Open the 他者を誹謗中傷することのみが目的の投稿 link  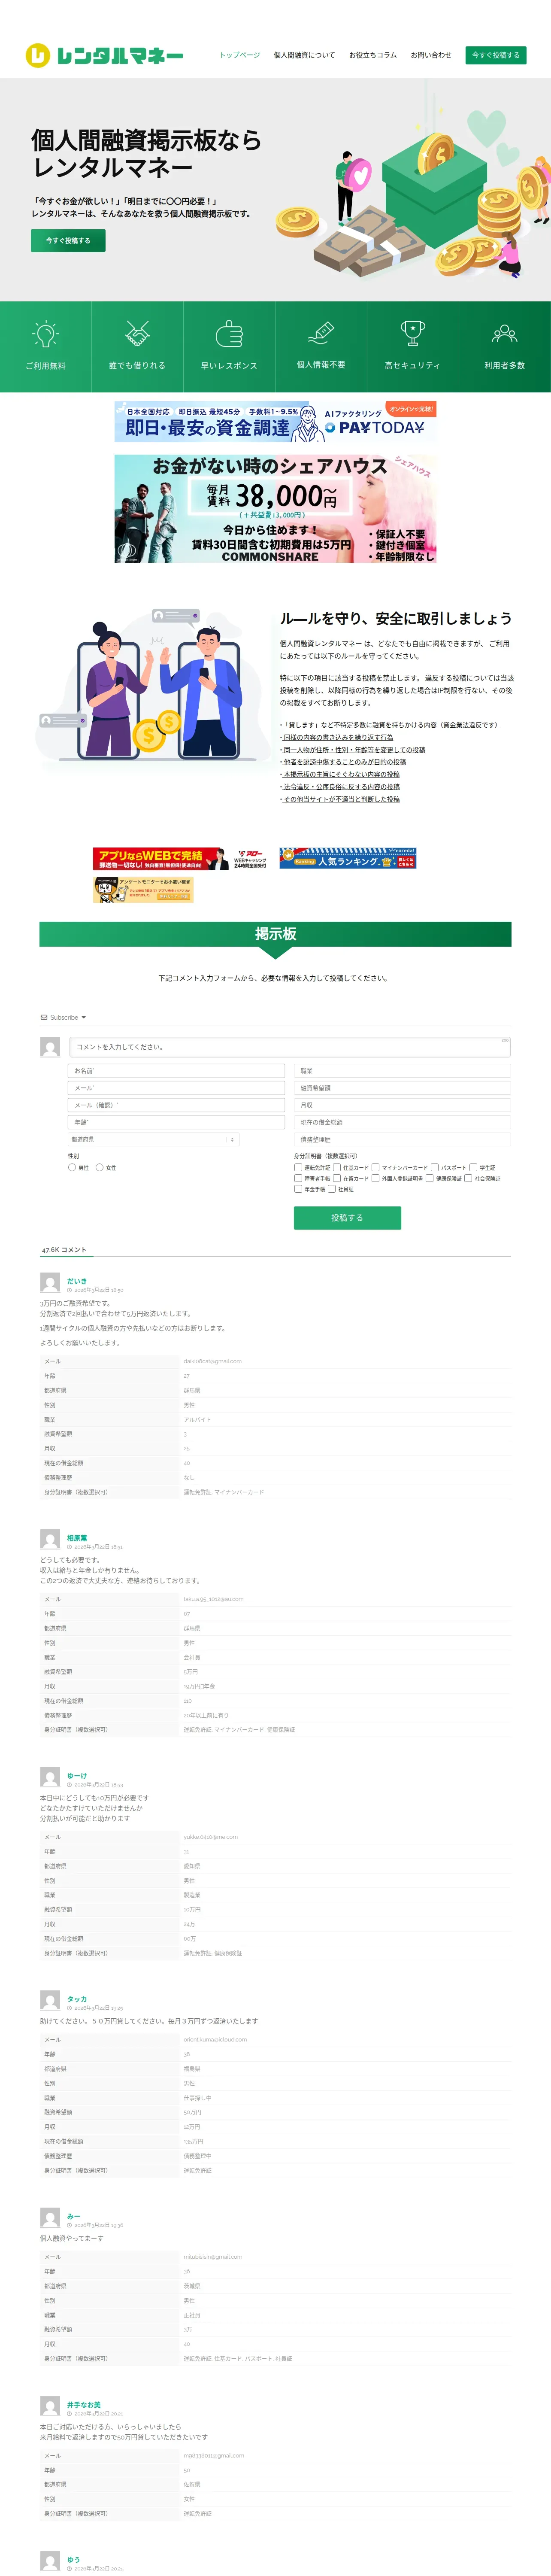point(344,762)
